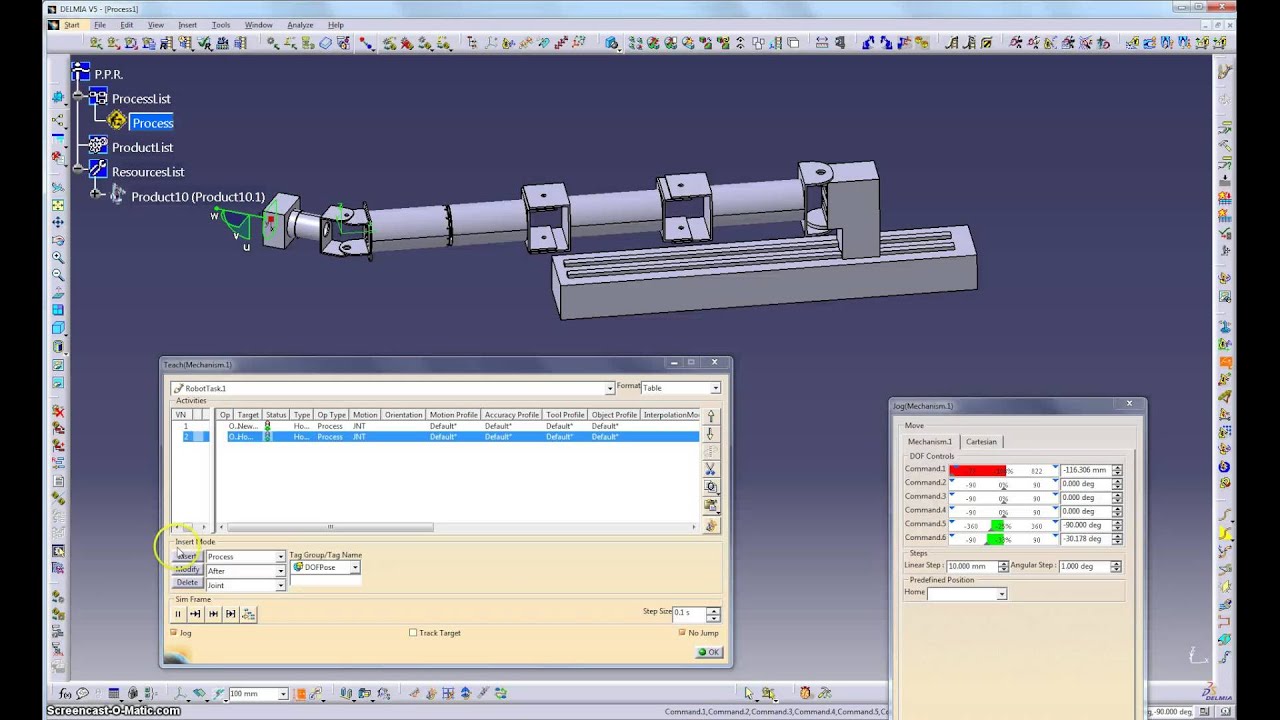Open the Home predefined position dropdown
The height and width of the screenshot is (720, 1280).
pyautogui.click(x=1001, y=594)
